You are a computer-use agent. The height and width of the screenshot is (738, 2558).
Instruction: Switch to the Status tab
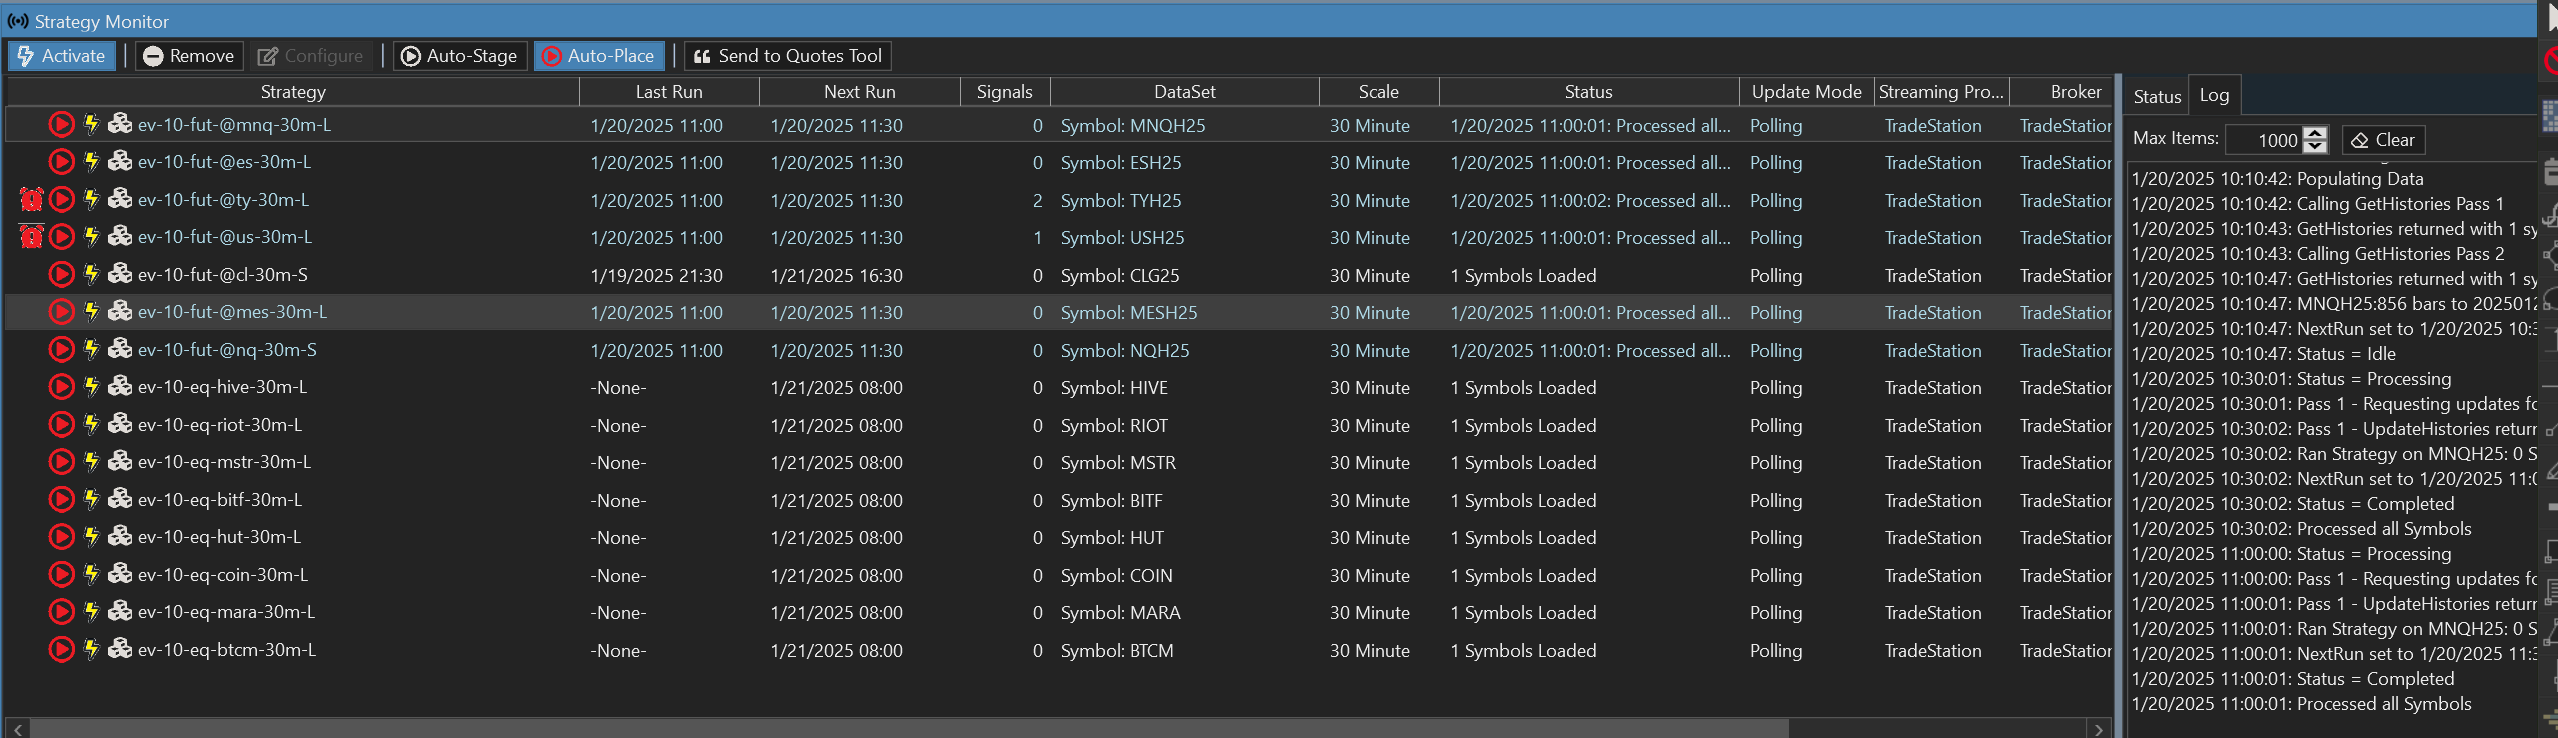coord(2156,97)
